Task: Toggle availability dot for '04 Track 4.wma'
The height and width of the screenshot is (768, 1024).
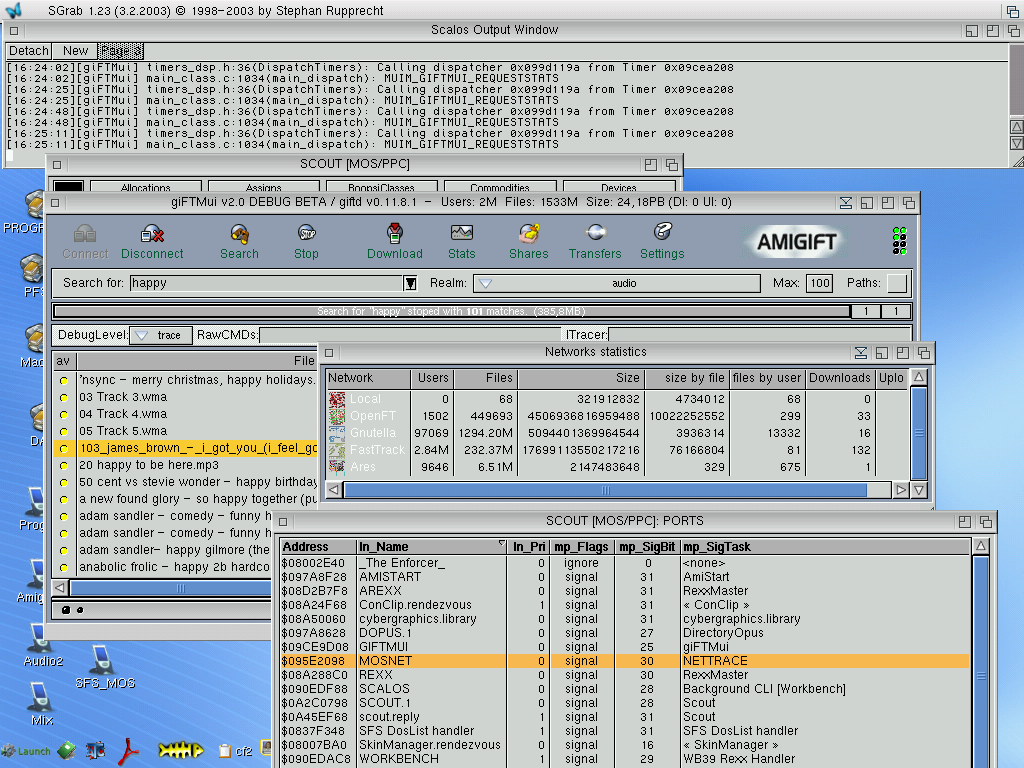Action: [63, 414]
